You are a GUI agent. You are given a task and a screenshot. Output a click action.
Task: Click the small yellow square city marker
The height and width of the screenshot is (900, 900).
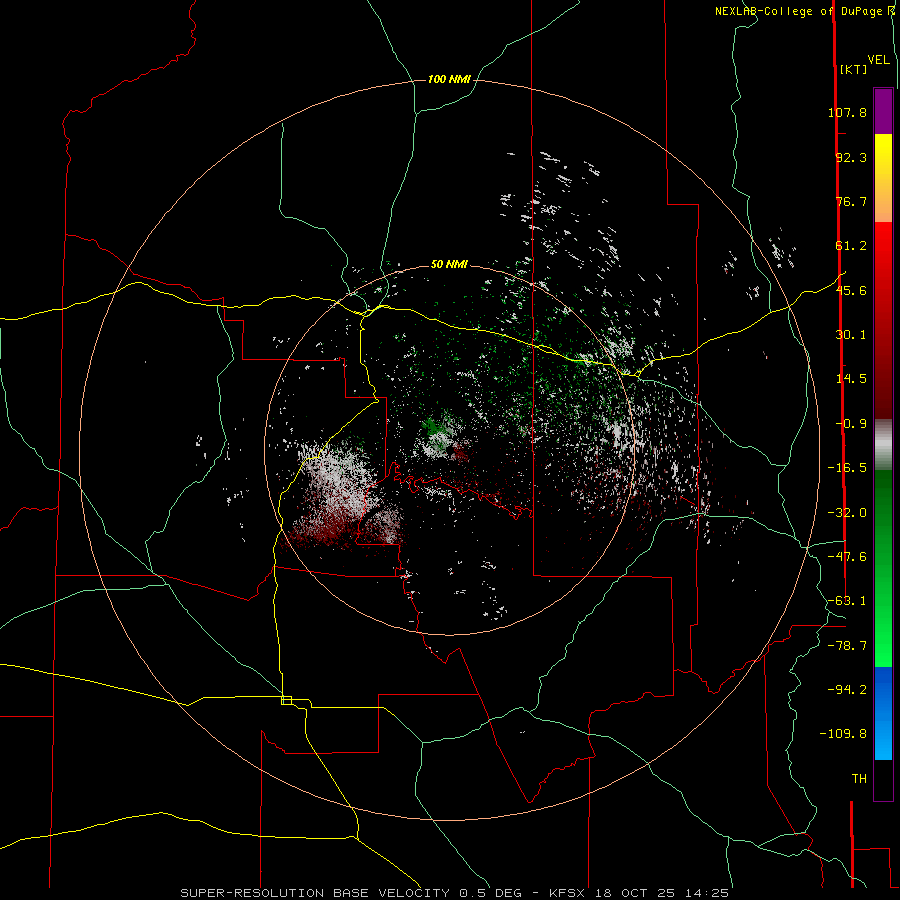coord(286,700)
